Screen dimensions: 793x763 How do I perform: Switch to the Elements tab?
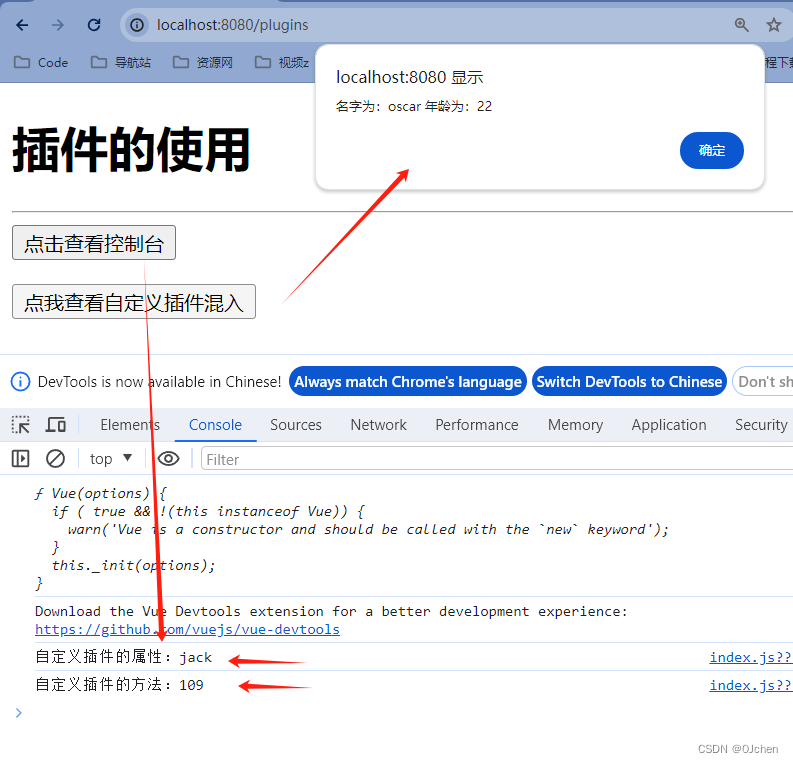130,425
